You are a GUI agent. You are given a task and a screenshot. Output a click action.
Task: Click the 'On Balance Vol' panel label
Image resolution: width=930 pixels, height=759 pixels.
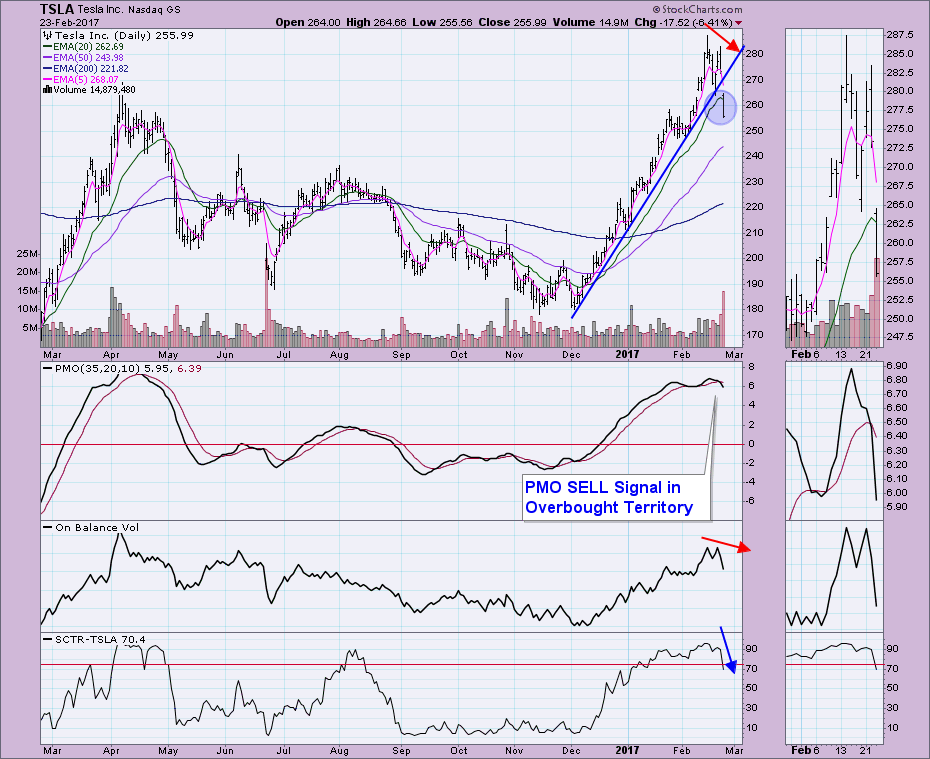click(x=97, y=528)
